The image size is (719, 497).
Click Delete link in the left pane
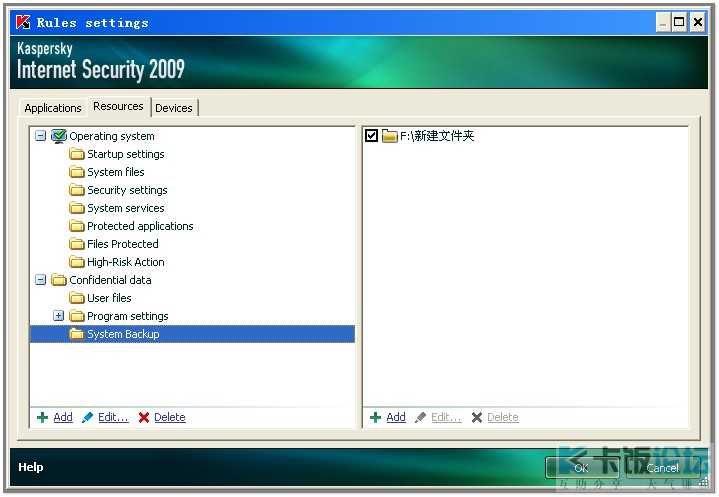pos(170,417)
